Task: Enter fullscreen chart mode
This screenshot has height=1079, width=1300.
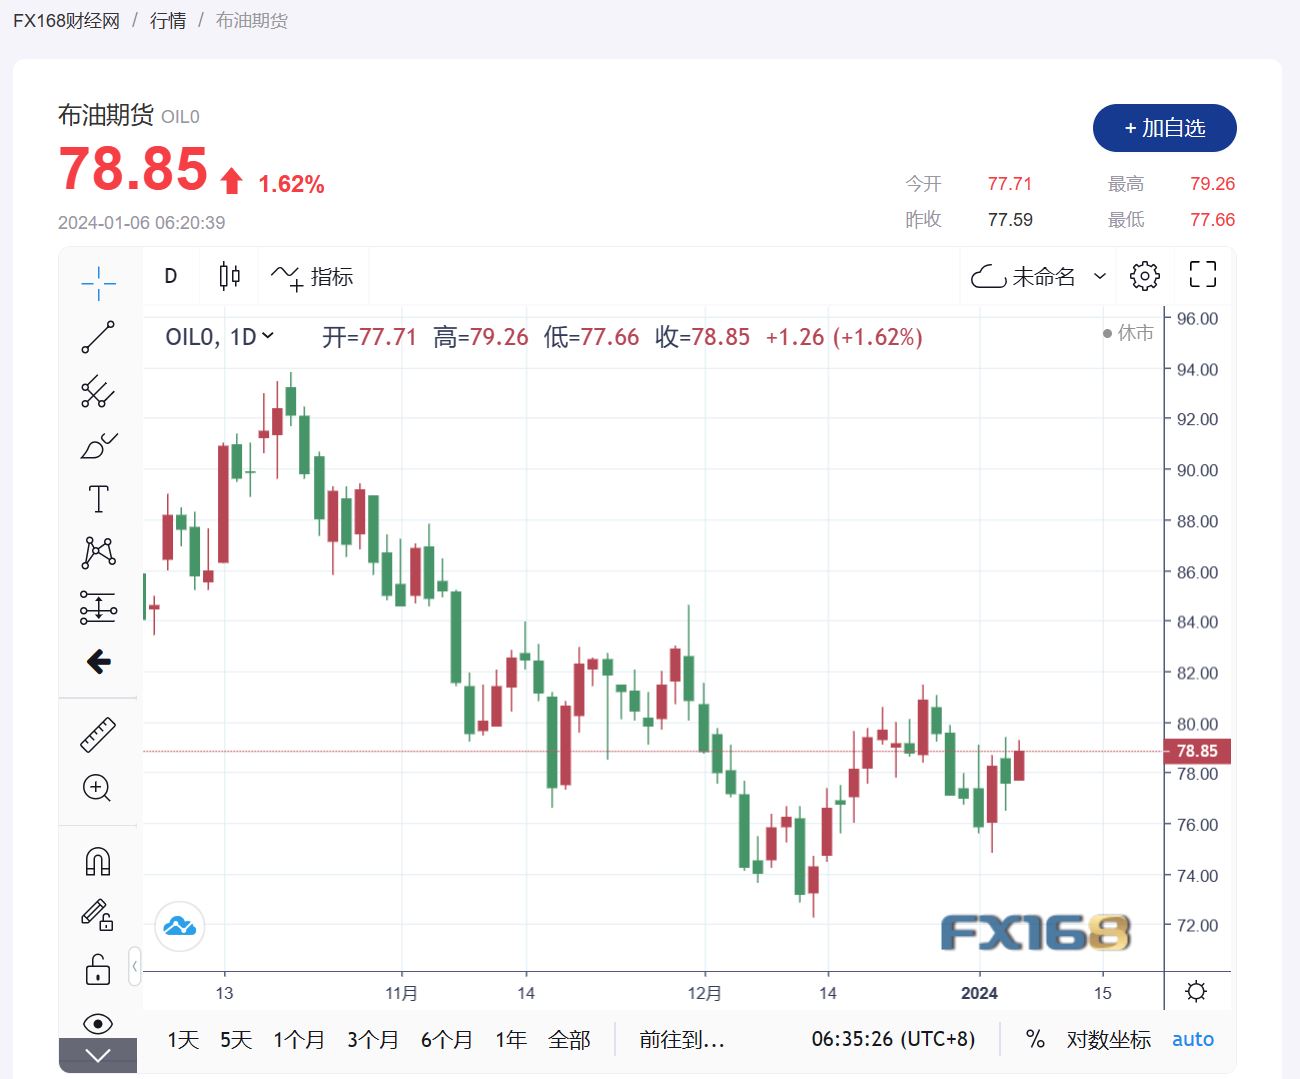Action: pos(1202,275)
